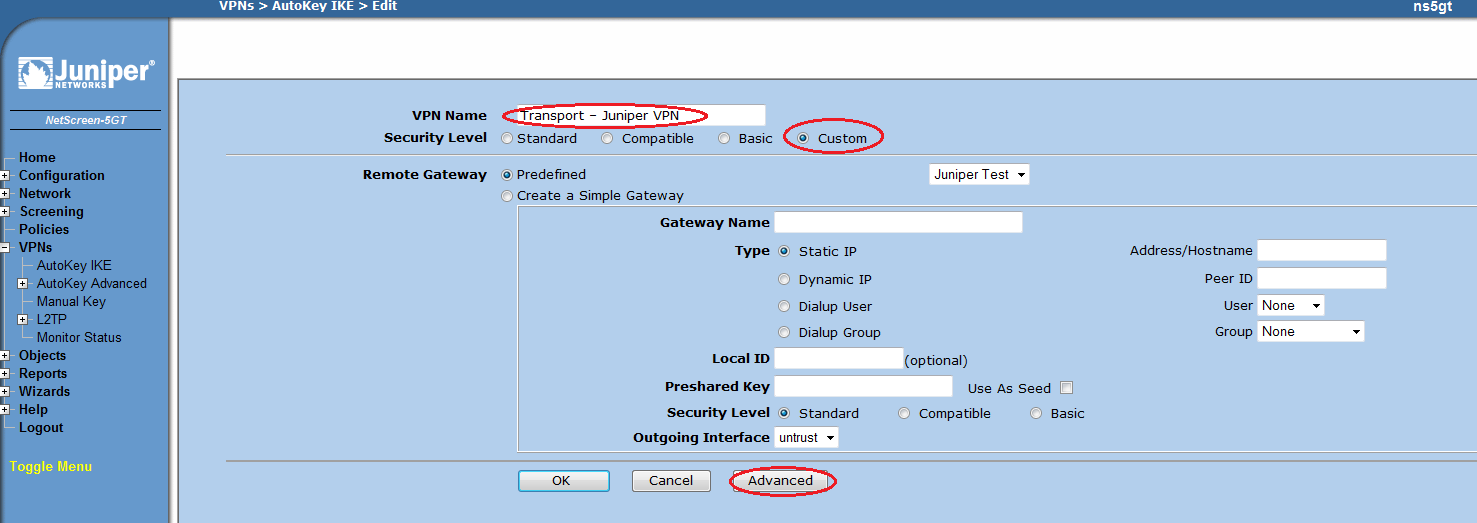This screenshot has height=523, width=1477.
Task: Select Custom security level radio button
Action: [x=803, y=139]
